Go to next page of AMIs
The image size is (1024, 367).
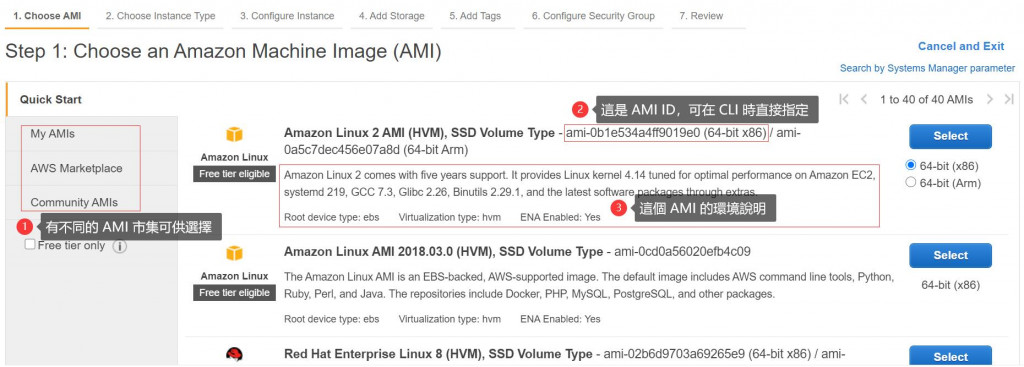point(990,99)
